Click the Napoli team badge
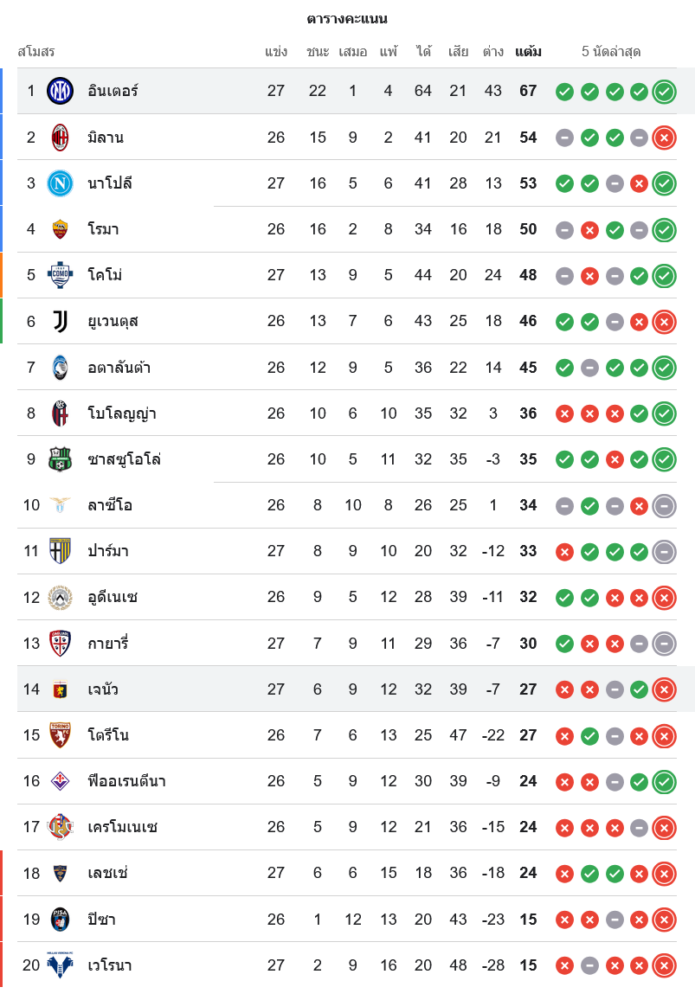 pos(60,183)
